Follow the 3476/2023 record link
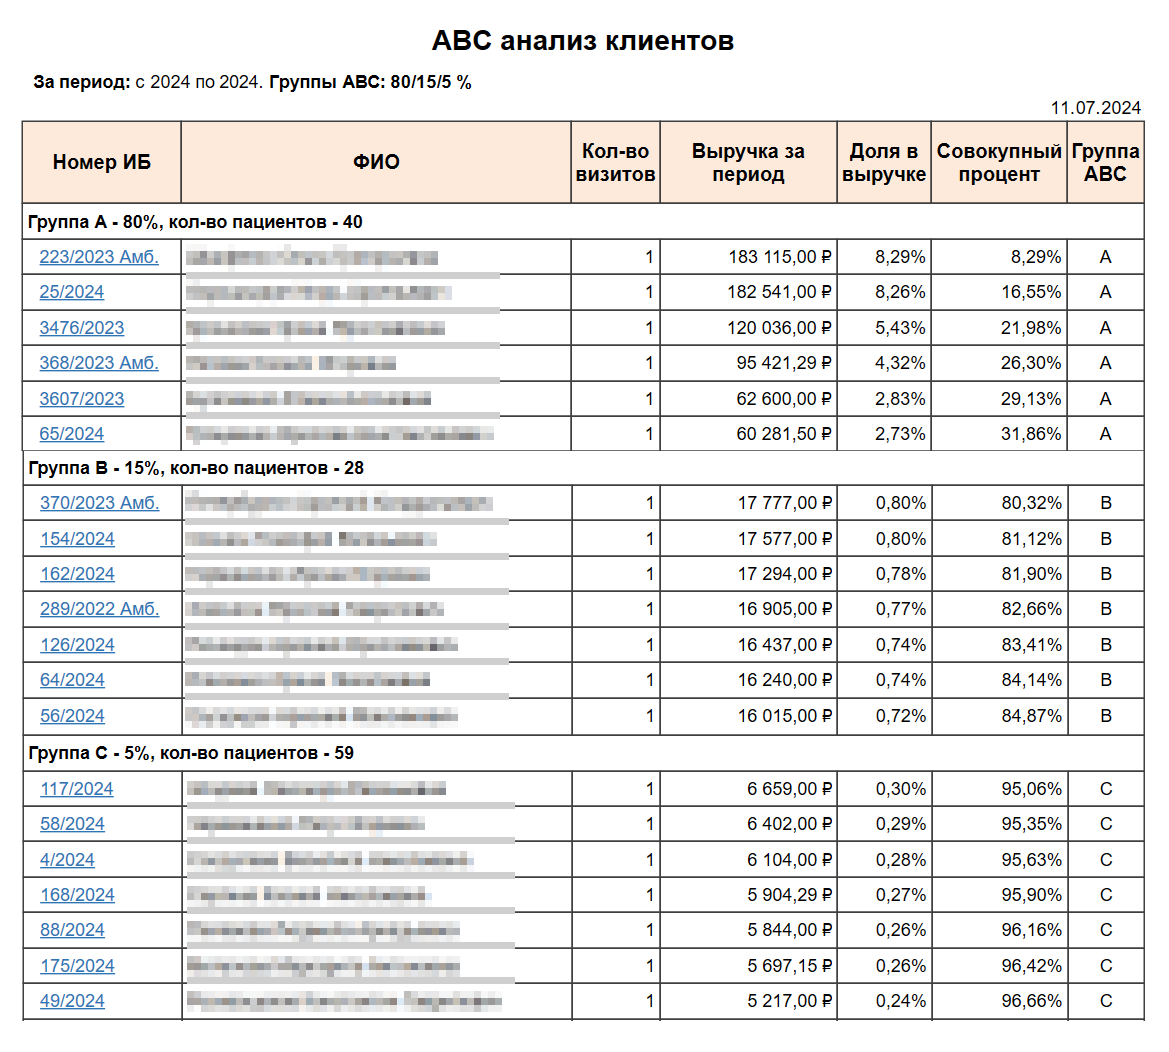 82,328
